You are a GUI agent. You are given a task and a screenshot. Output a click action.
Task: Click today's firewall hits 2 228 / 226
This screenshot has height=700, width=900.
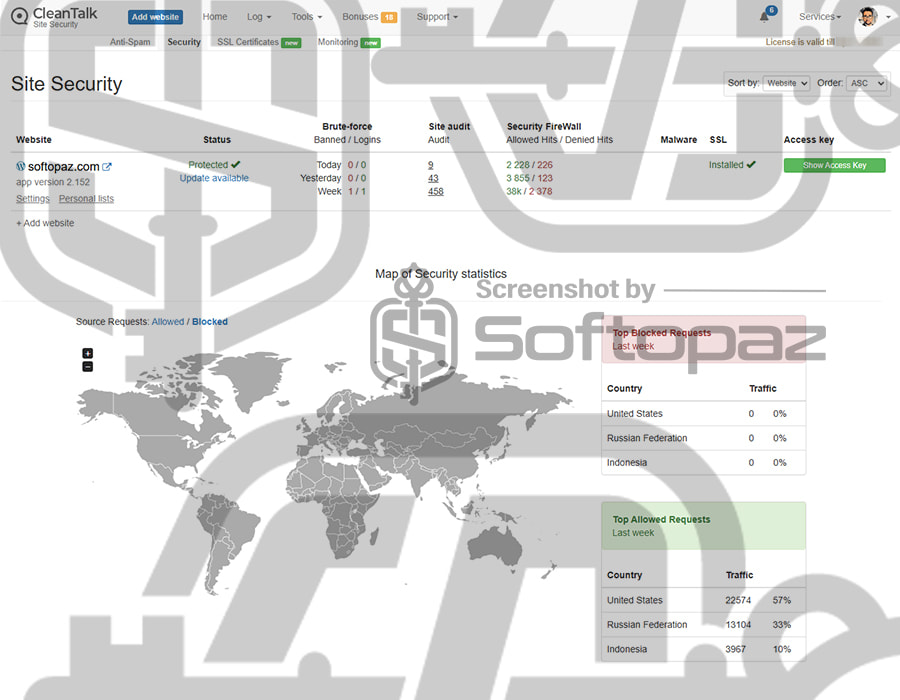[529, 165]
